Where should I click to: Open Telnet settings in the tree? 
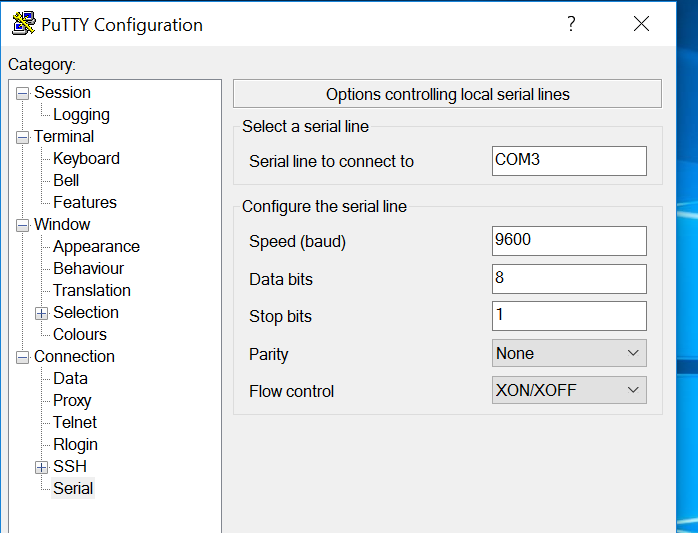75,423
